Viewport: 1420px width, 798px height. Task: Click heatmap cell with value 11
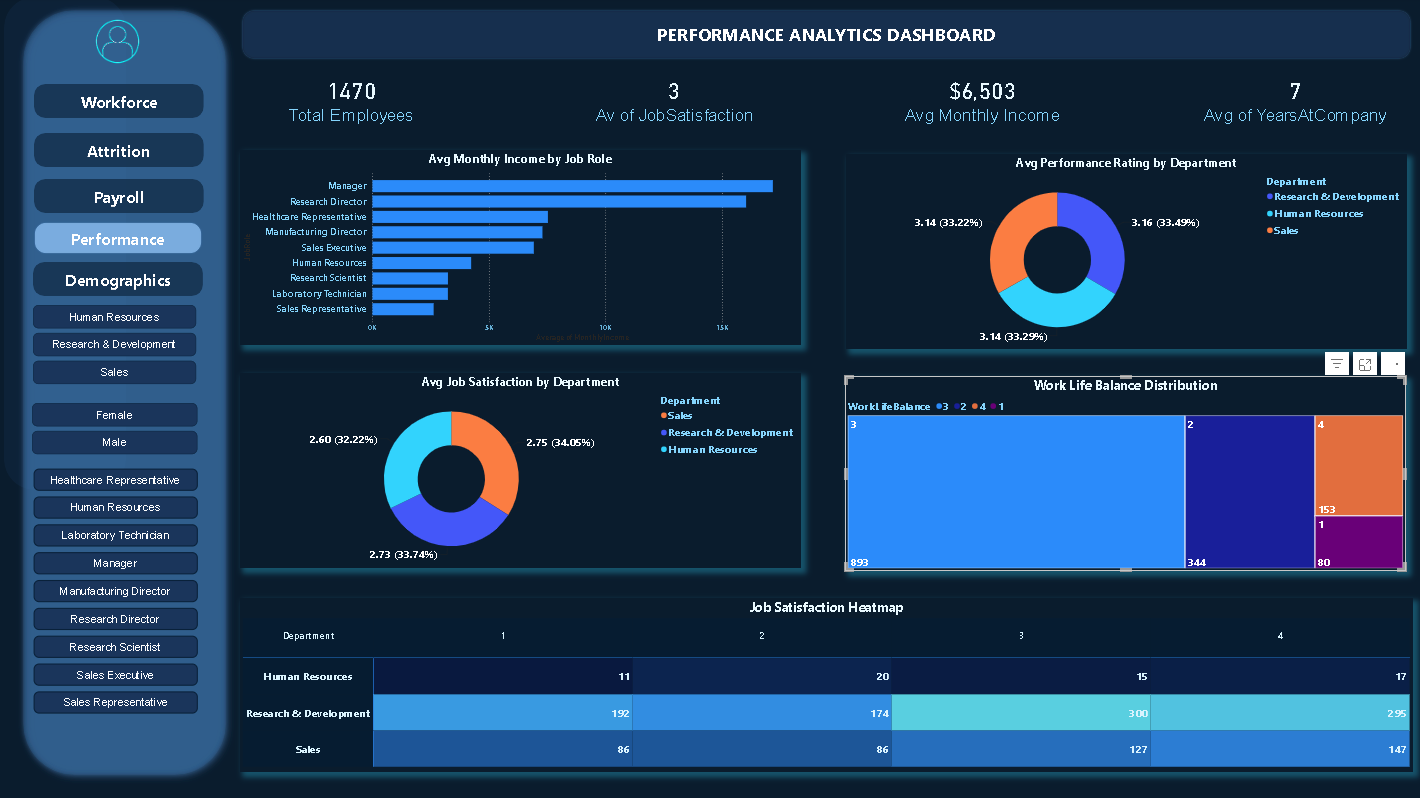pos(503,677)
